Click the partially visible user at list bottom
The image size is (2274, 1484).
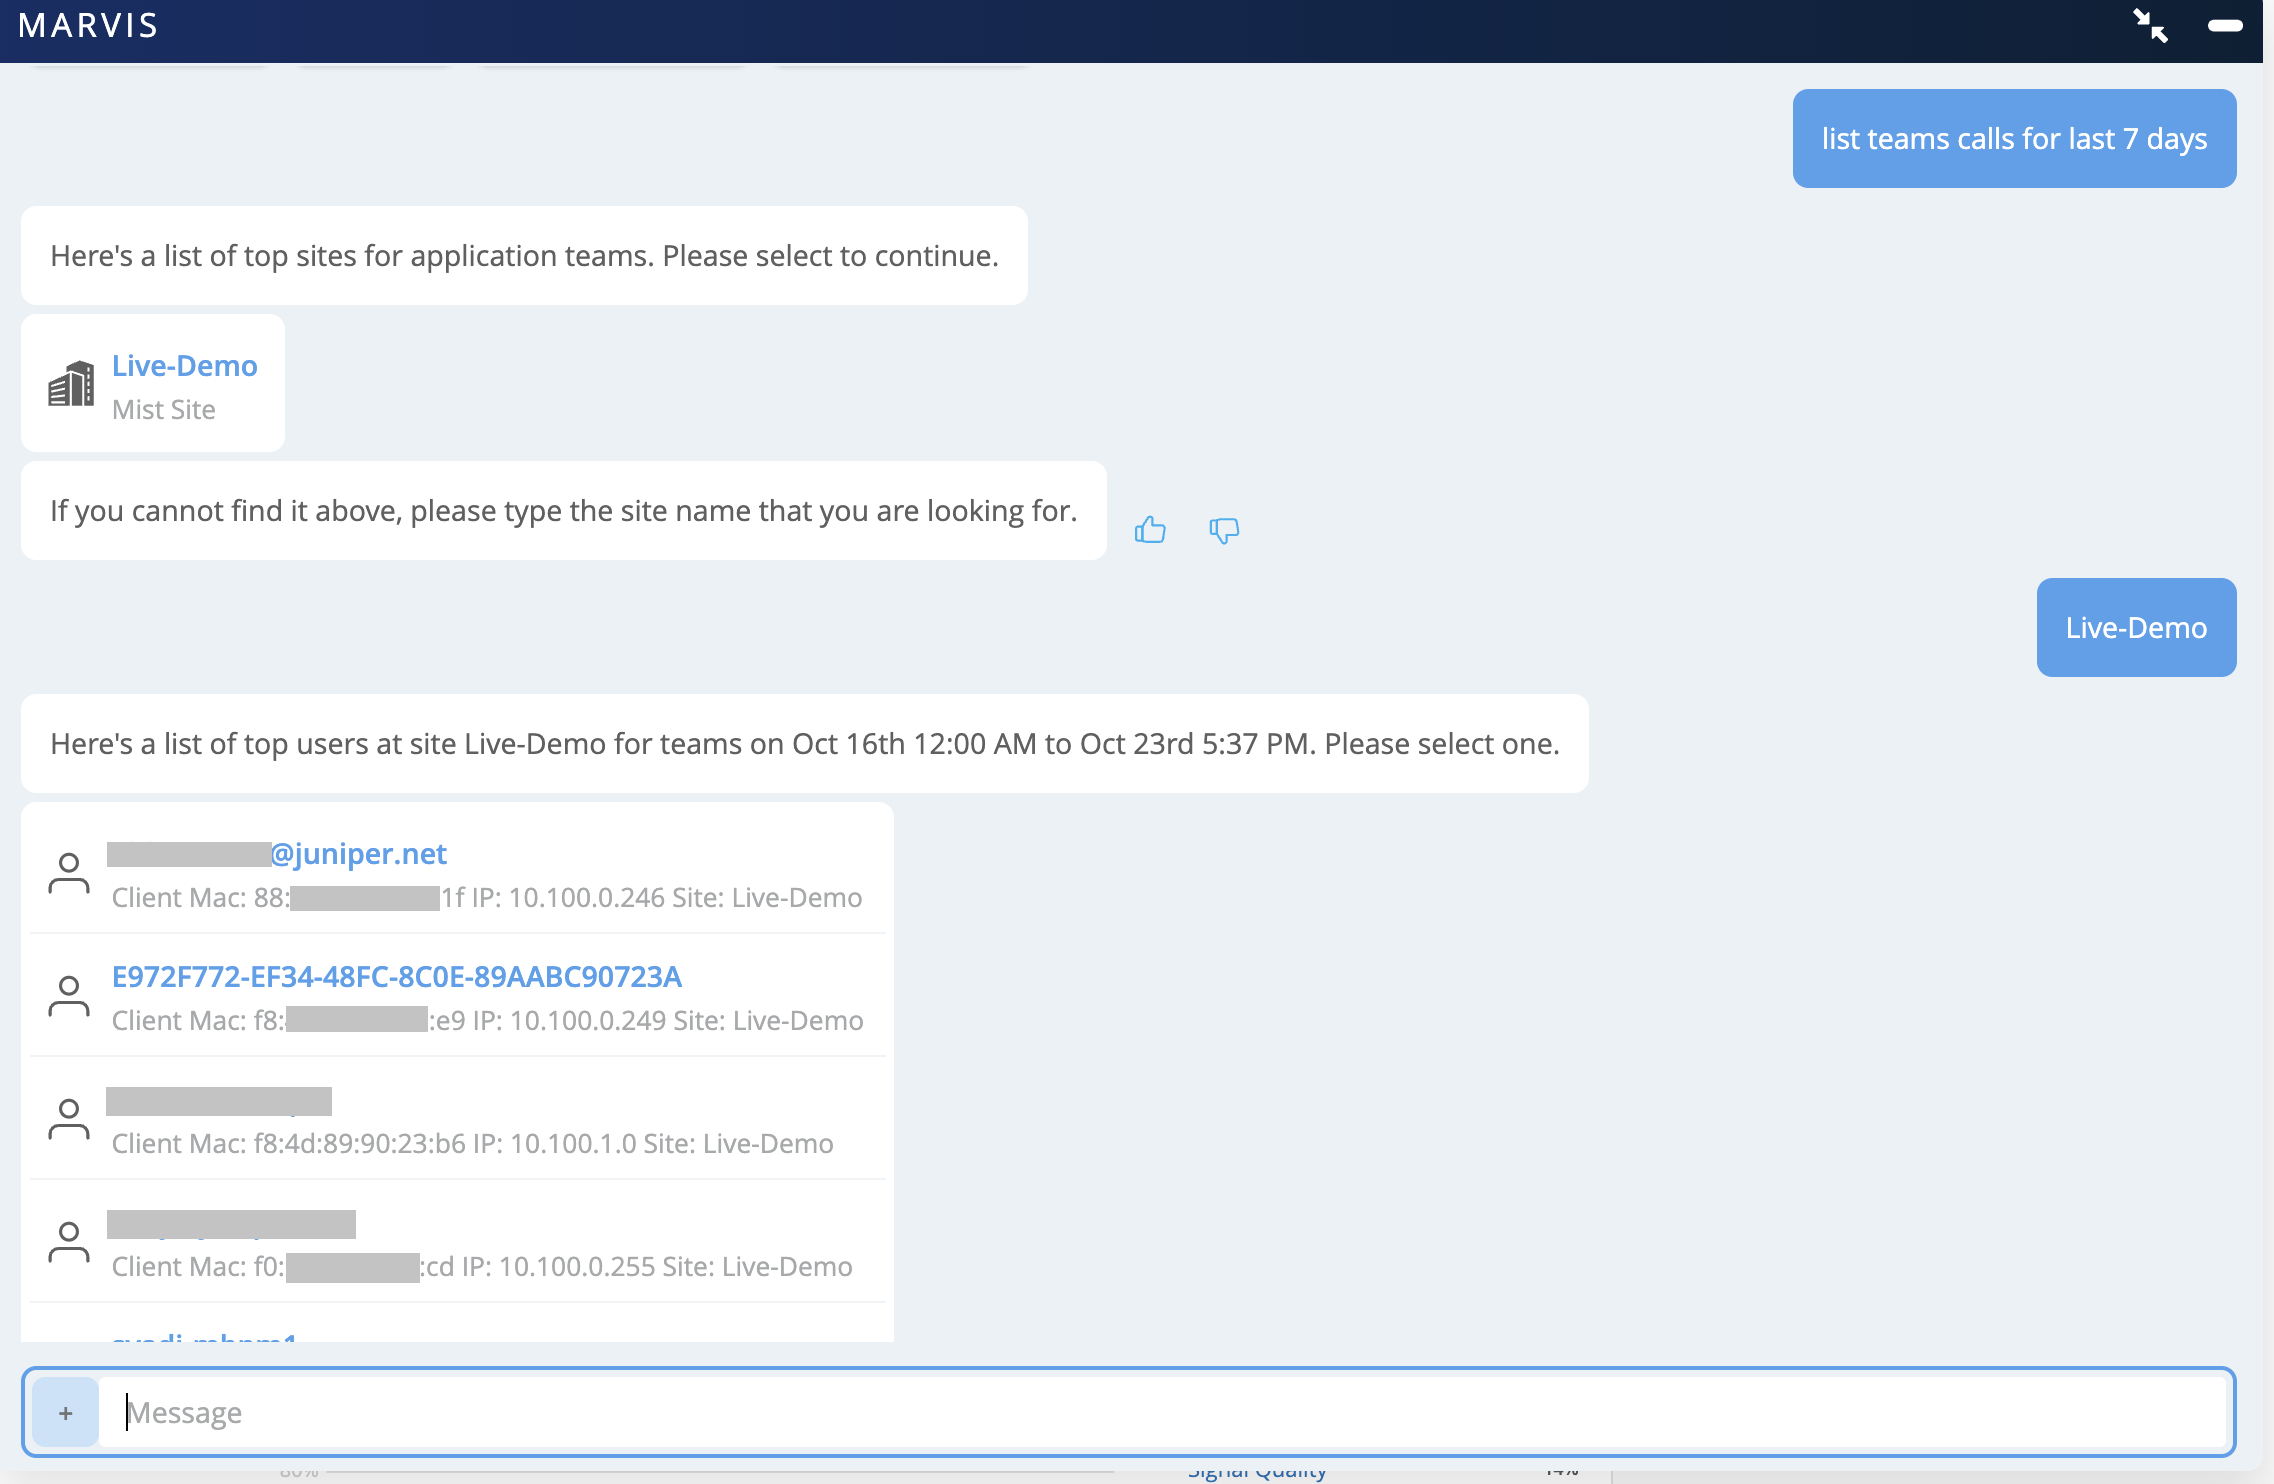click(204, 1337)
